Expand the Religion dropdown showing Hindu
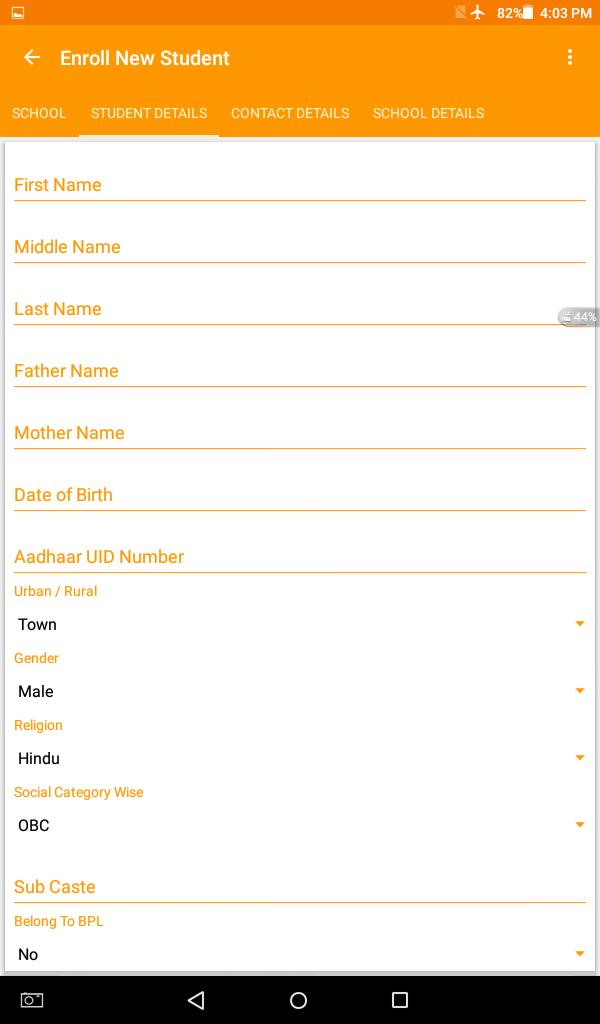 click(299, 758)
